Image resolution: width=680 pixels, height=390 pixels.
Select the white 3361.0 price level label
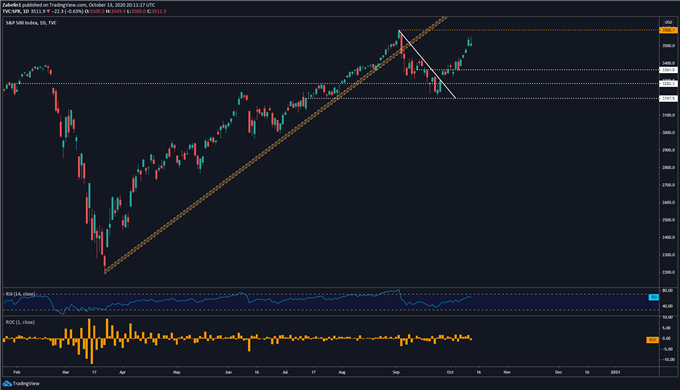pyautogui.click(x=668, y=70)
